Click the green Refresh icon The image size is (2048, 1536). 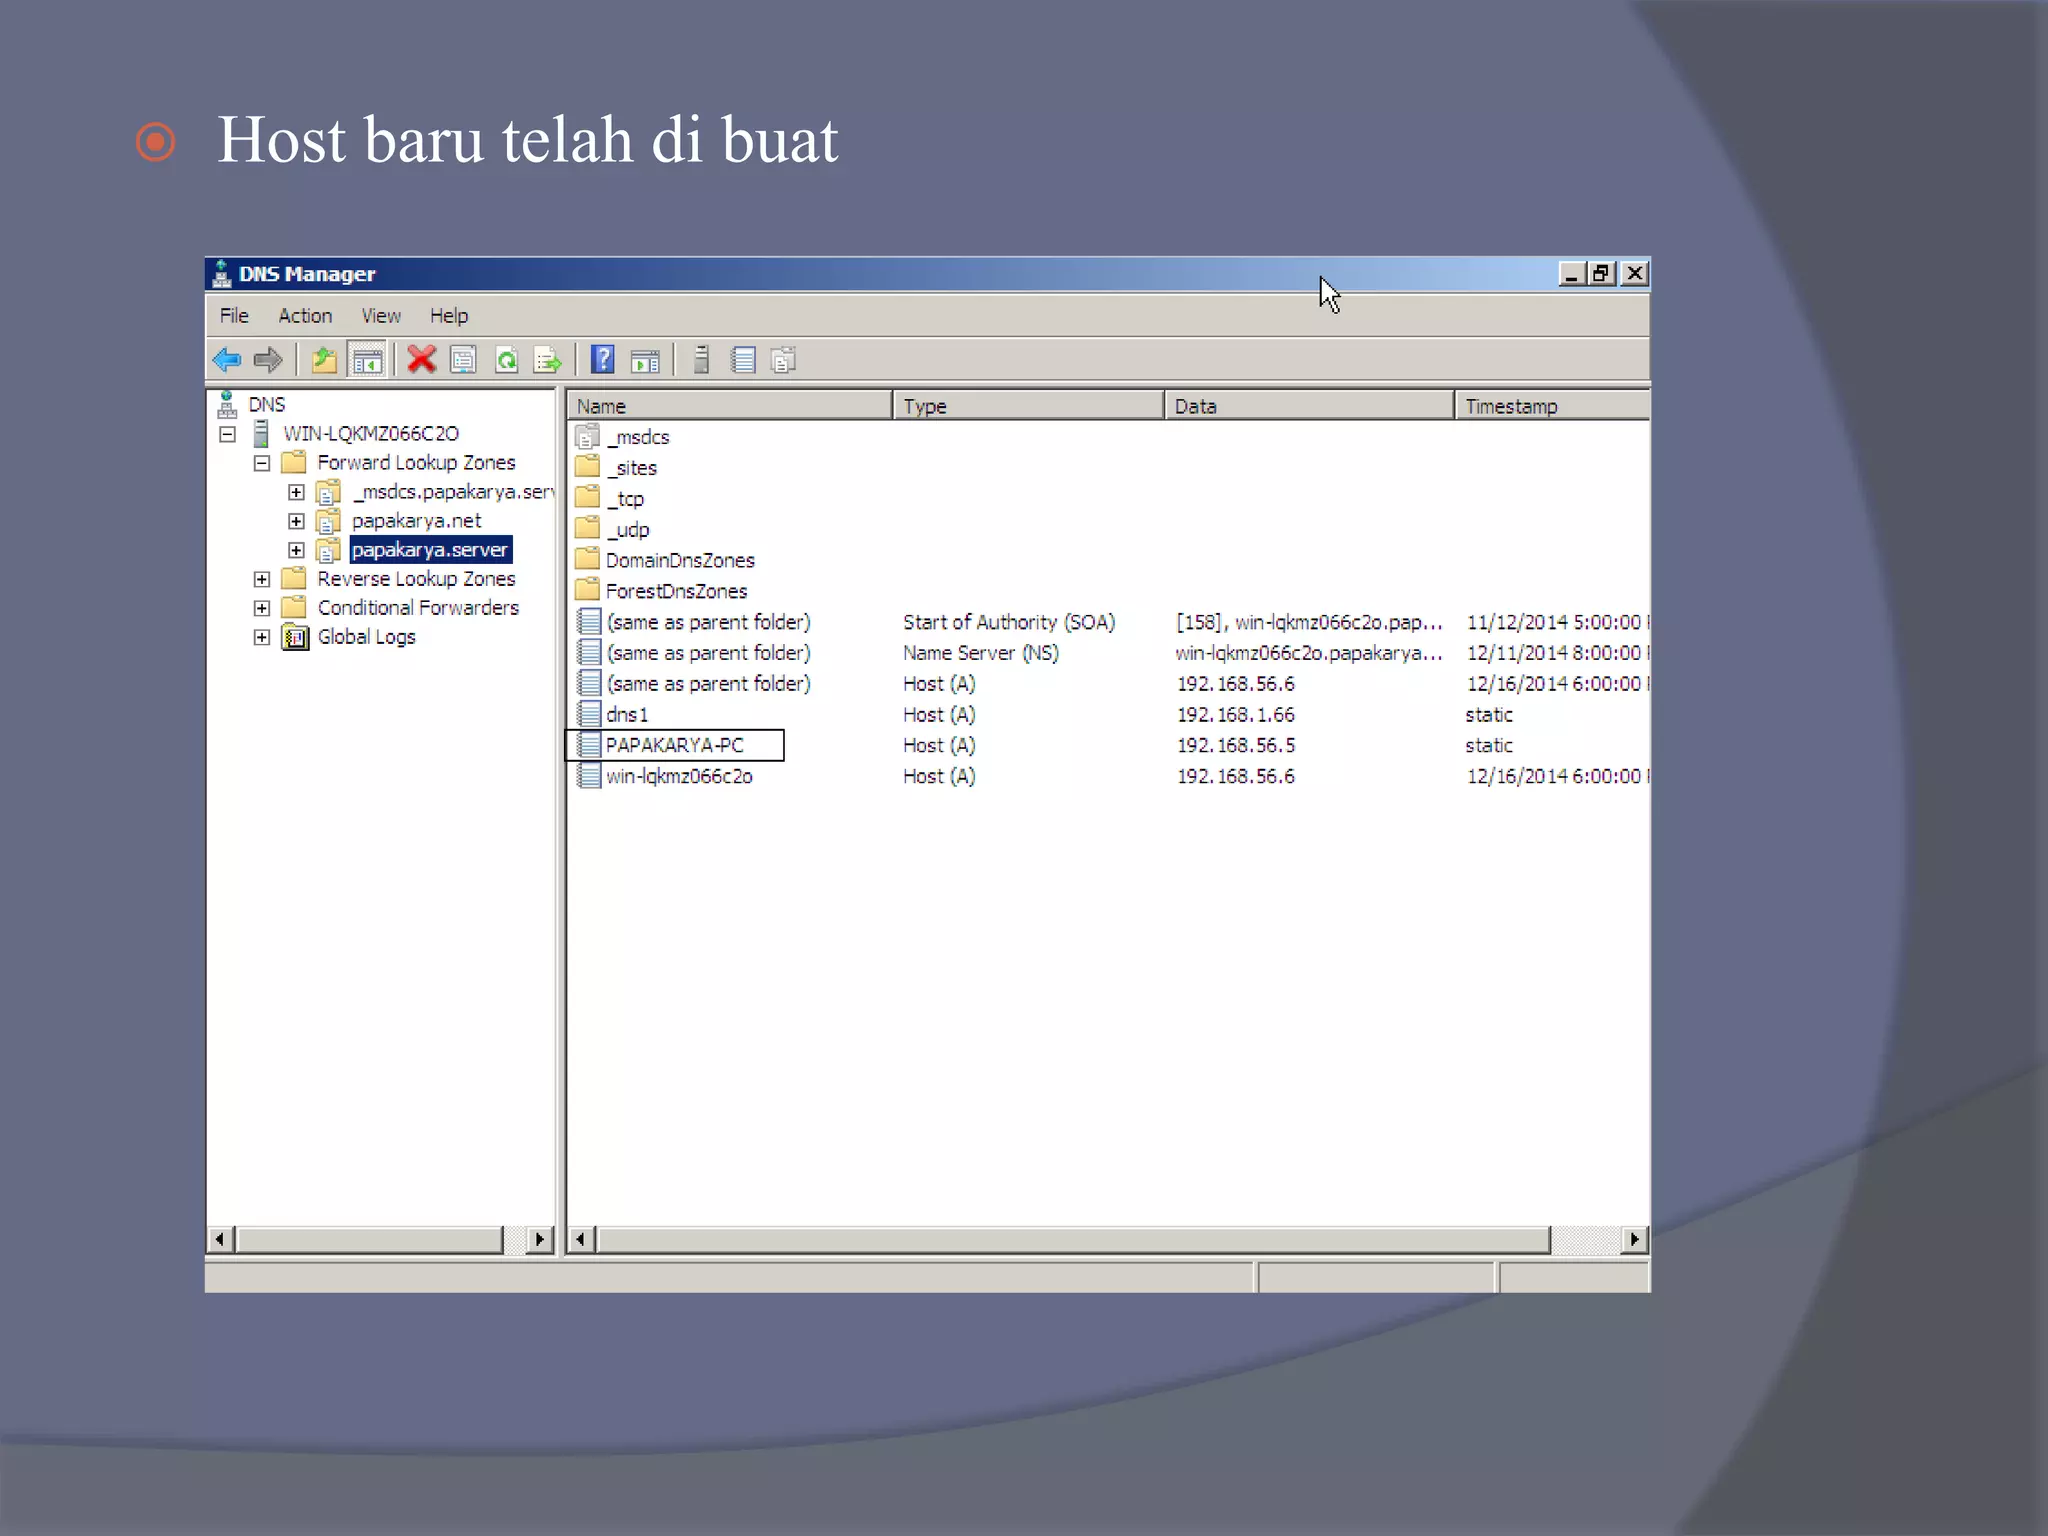pos(506,360)
